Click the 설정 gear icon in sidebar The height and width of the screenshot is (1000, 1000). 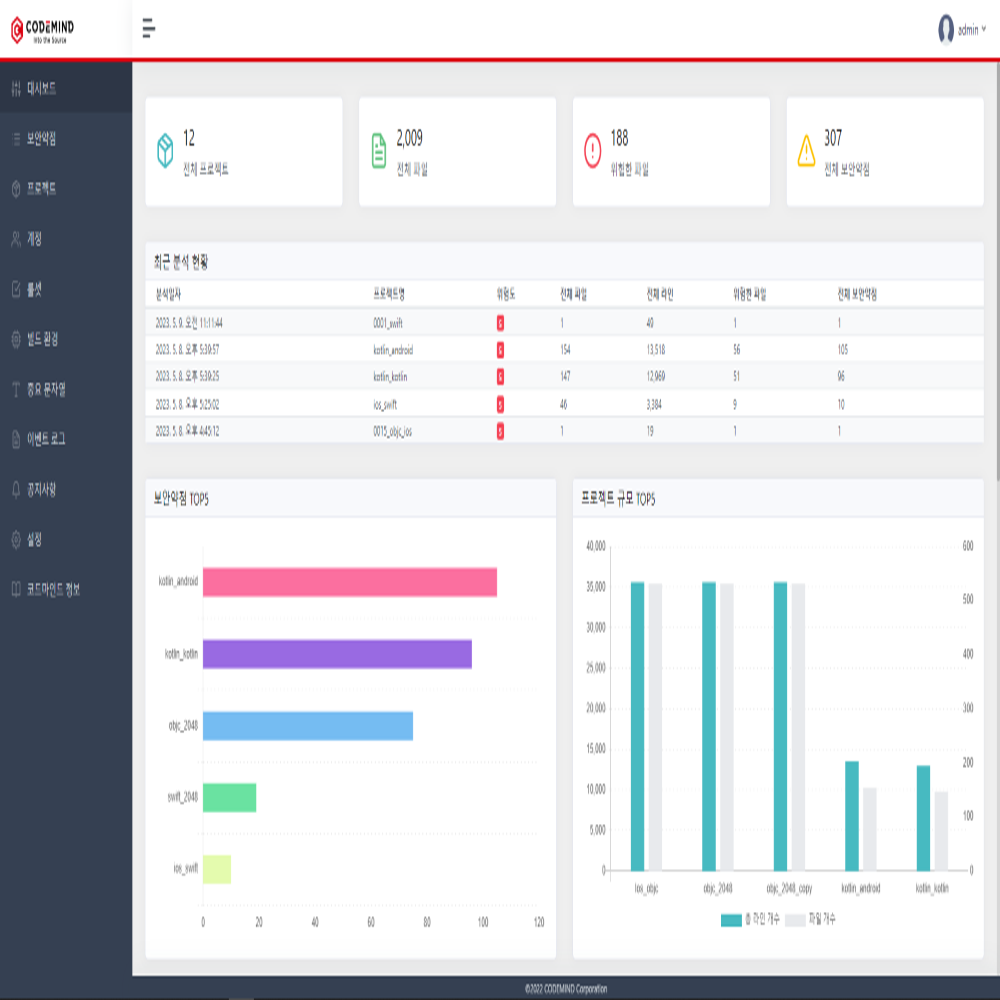16,540
